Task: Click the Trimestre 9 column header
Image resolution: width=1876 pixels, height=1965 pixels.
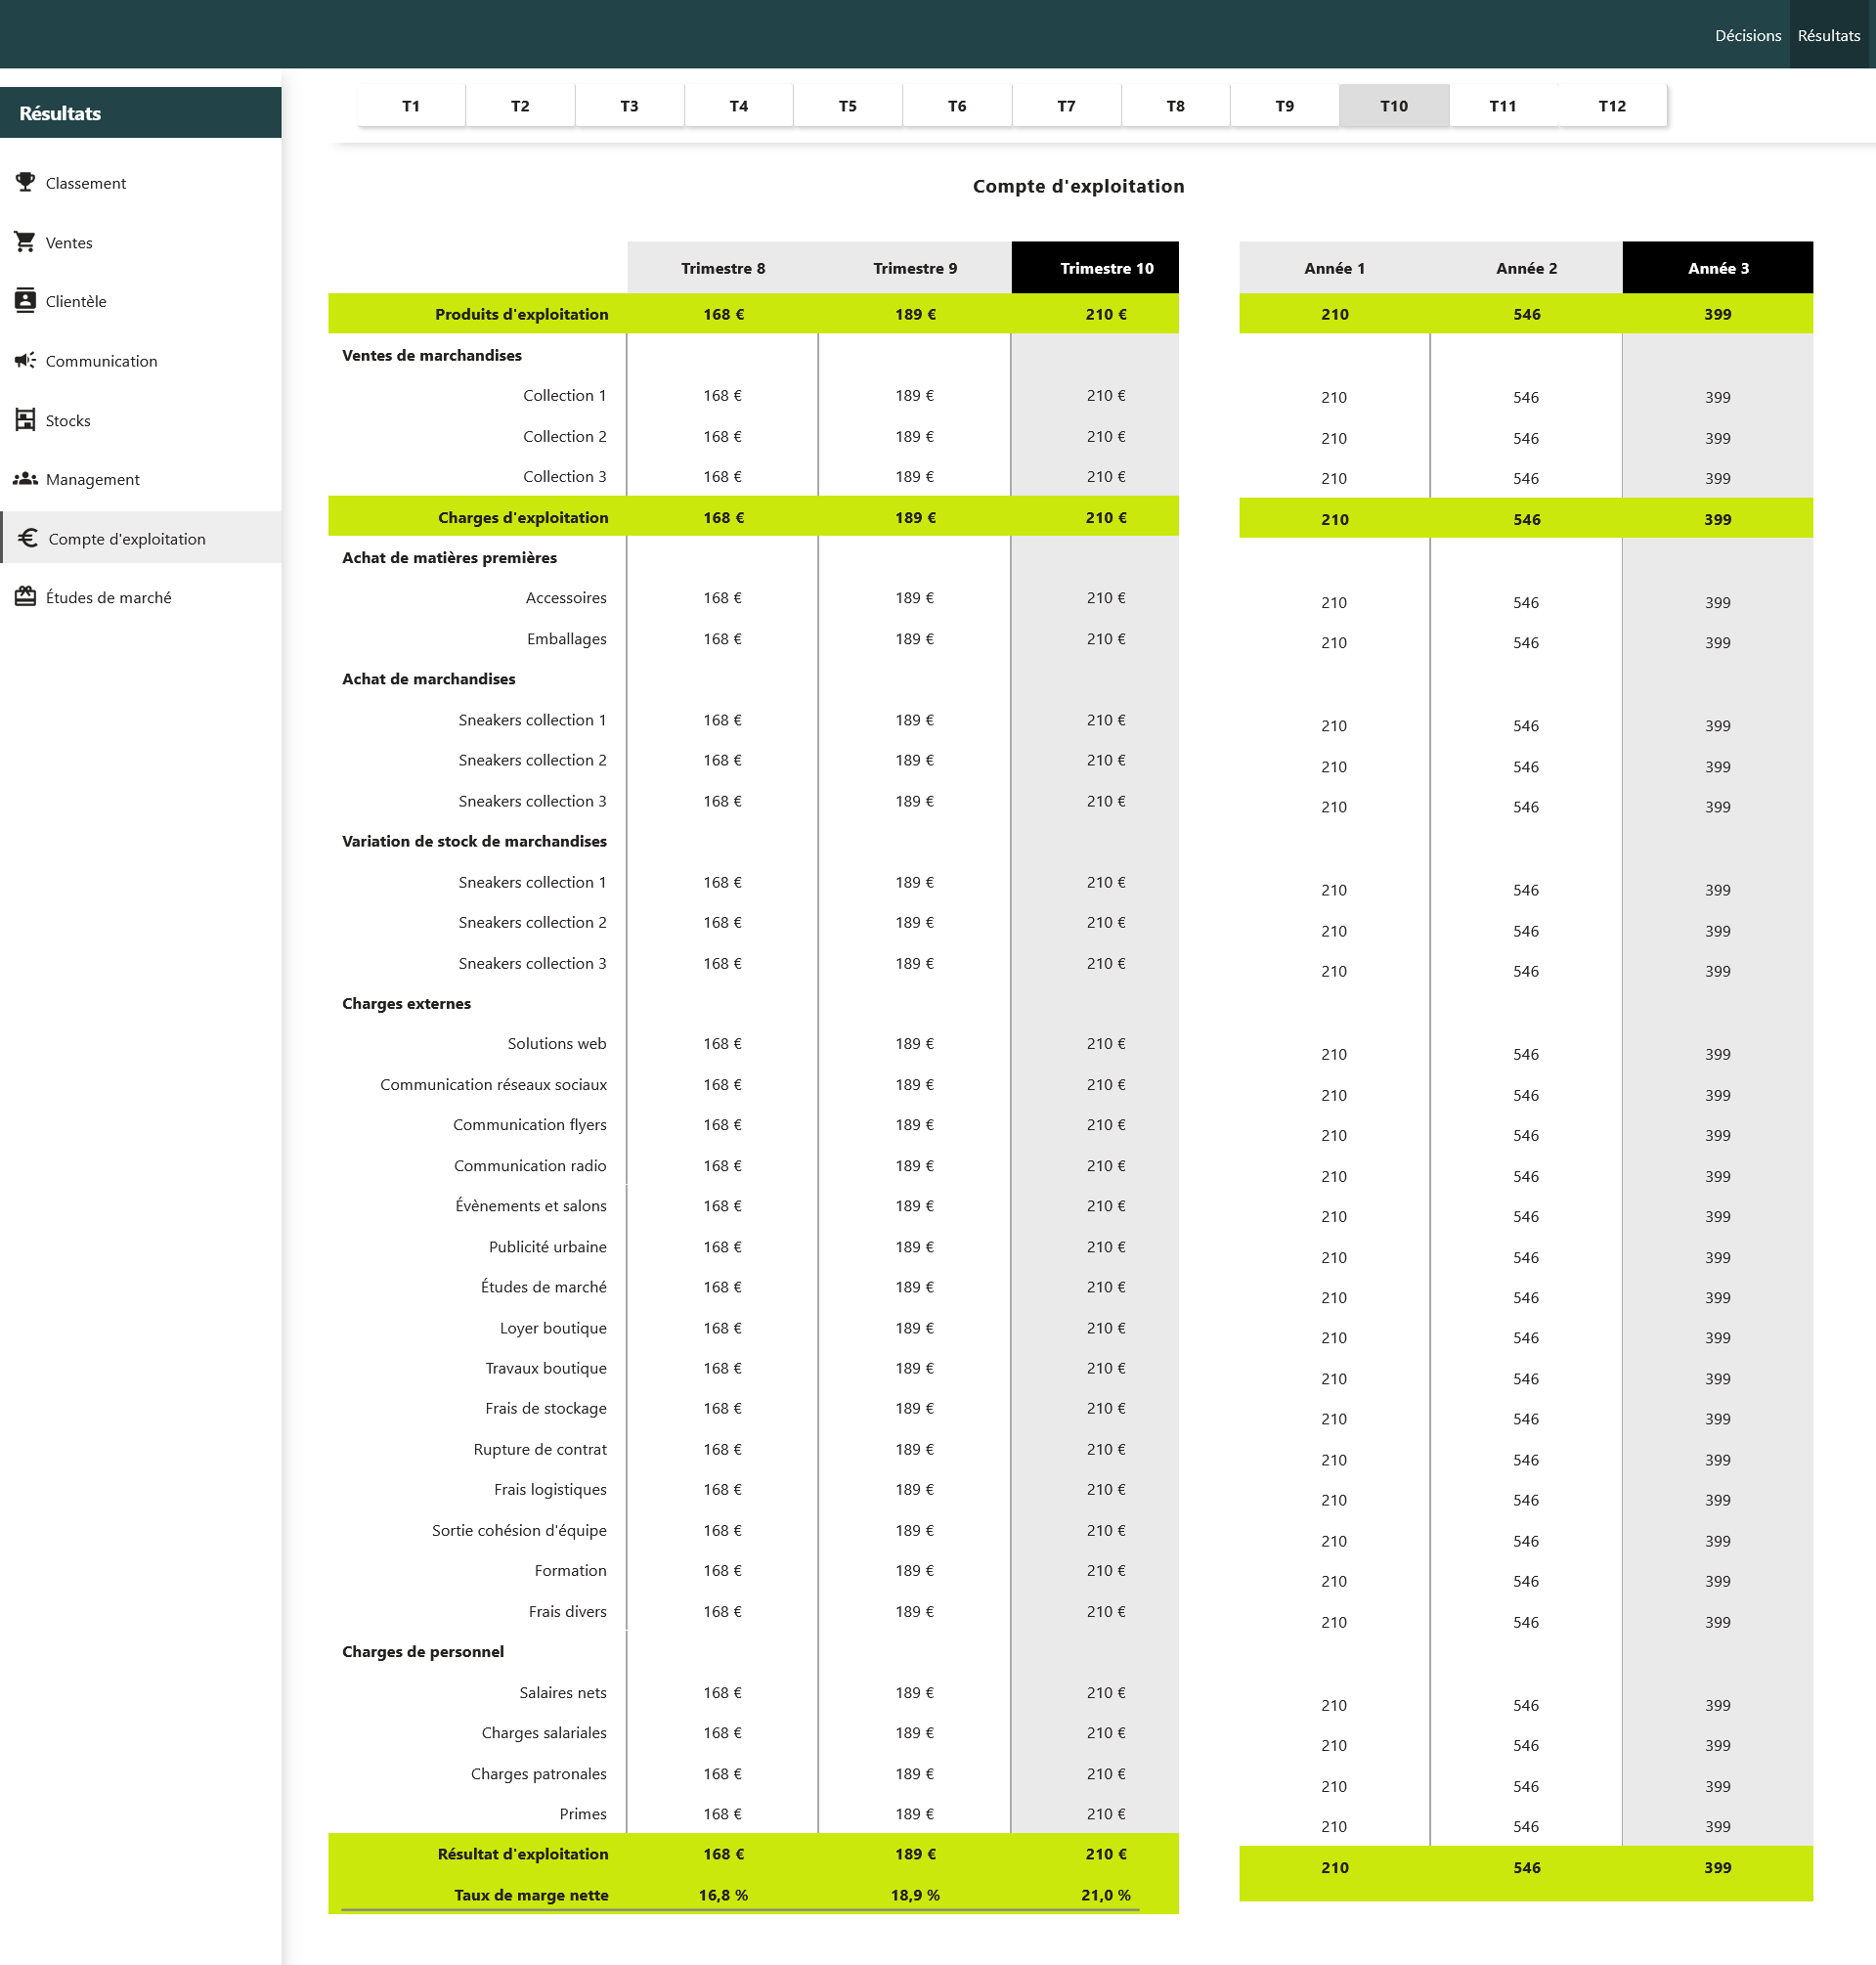Action: click(x=915, y=268)
